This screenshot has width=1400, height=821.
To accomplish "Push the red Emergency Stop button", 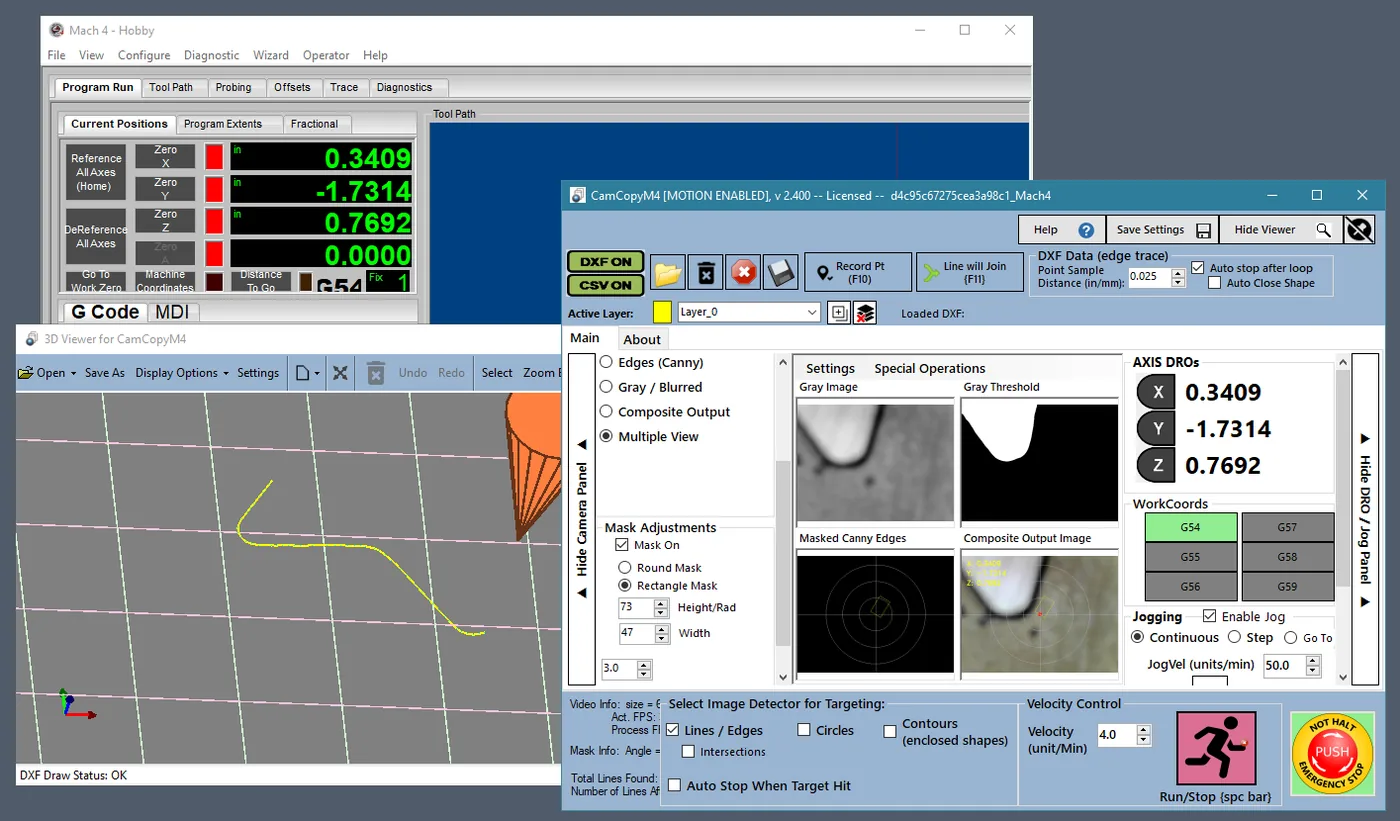I will [1332, 753].
